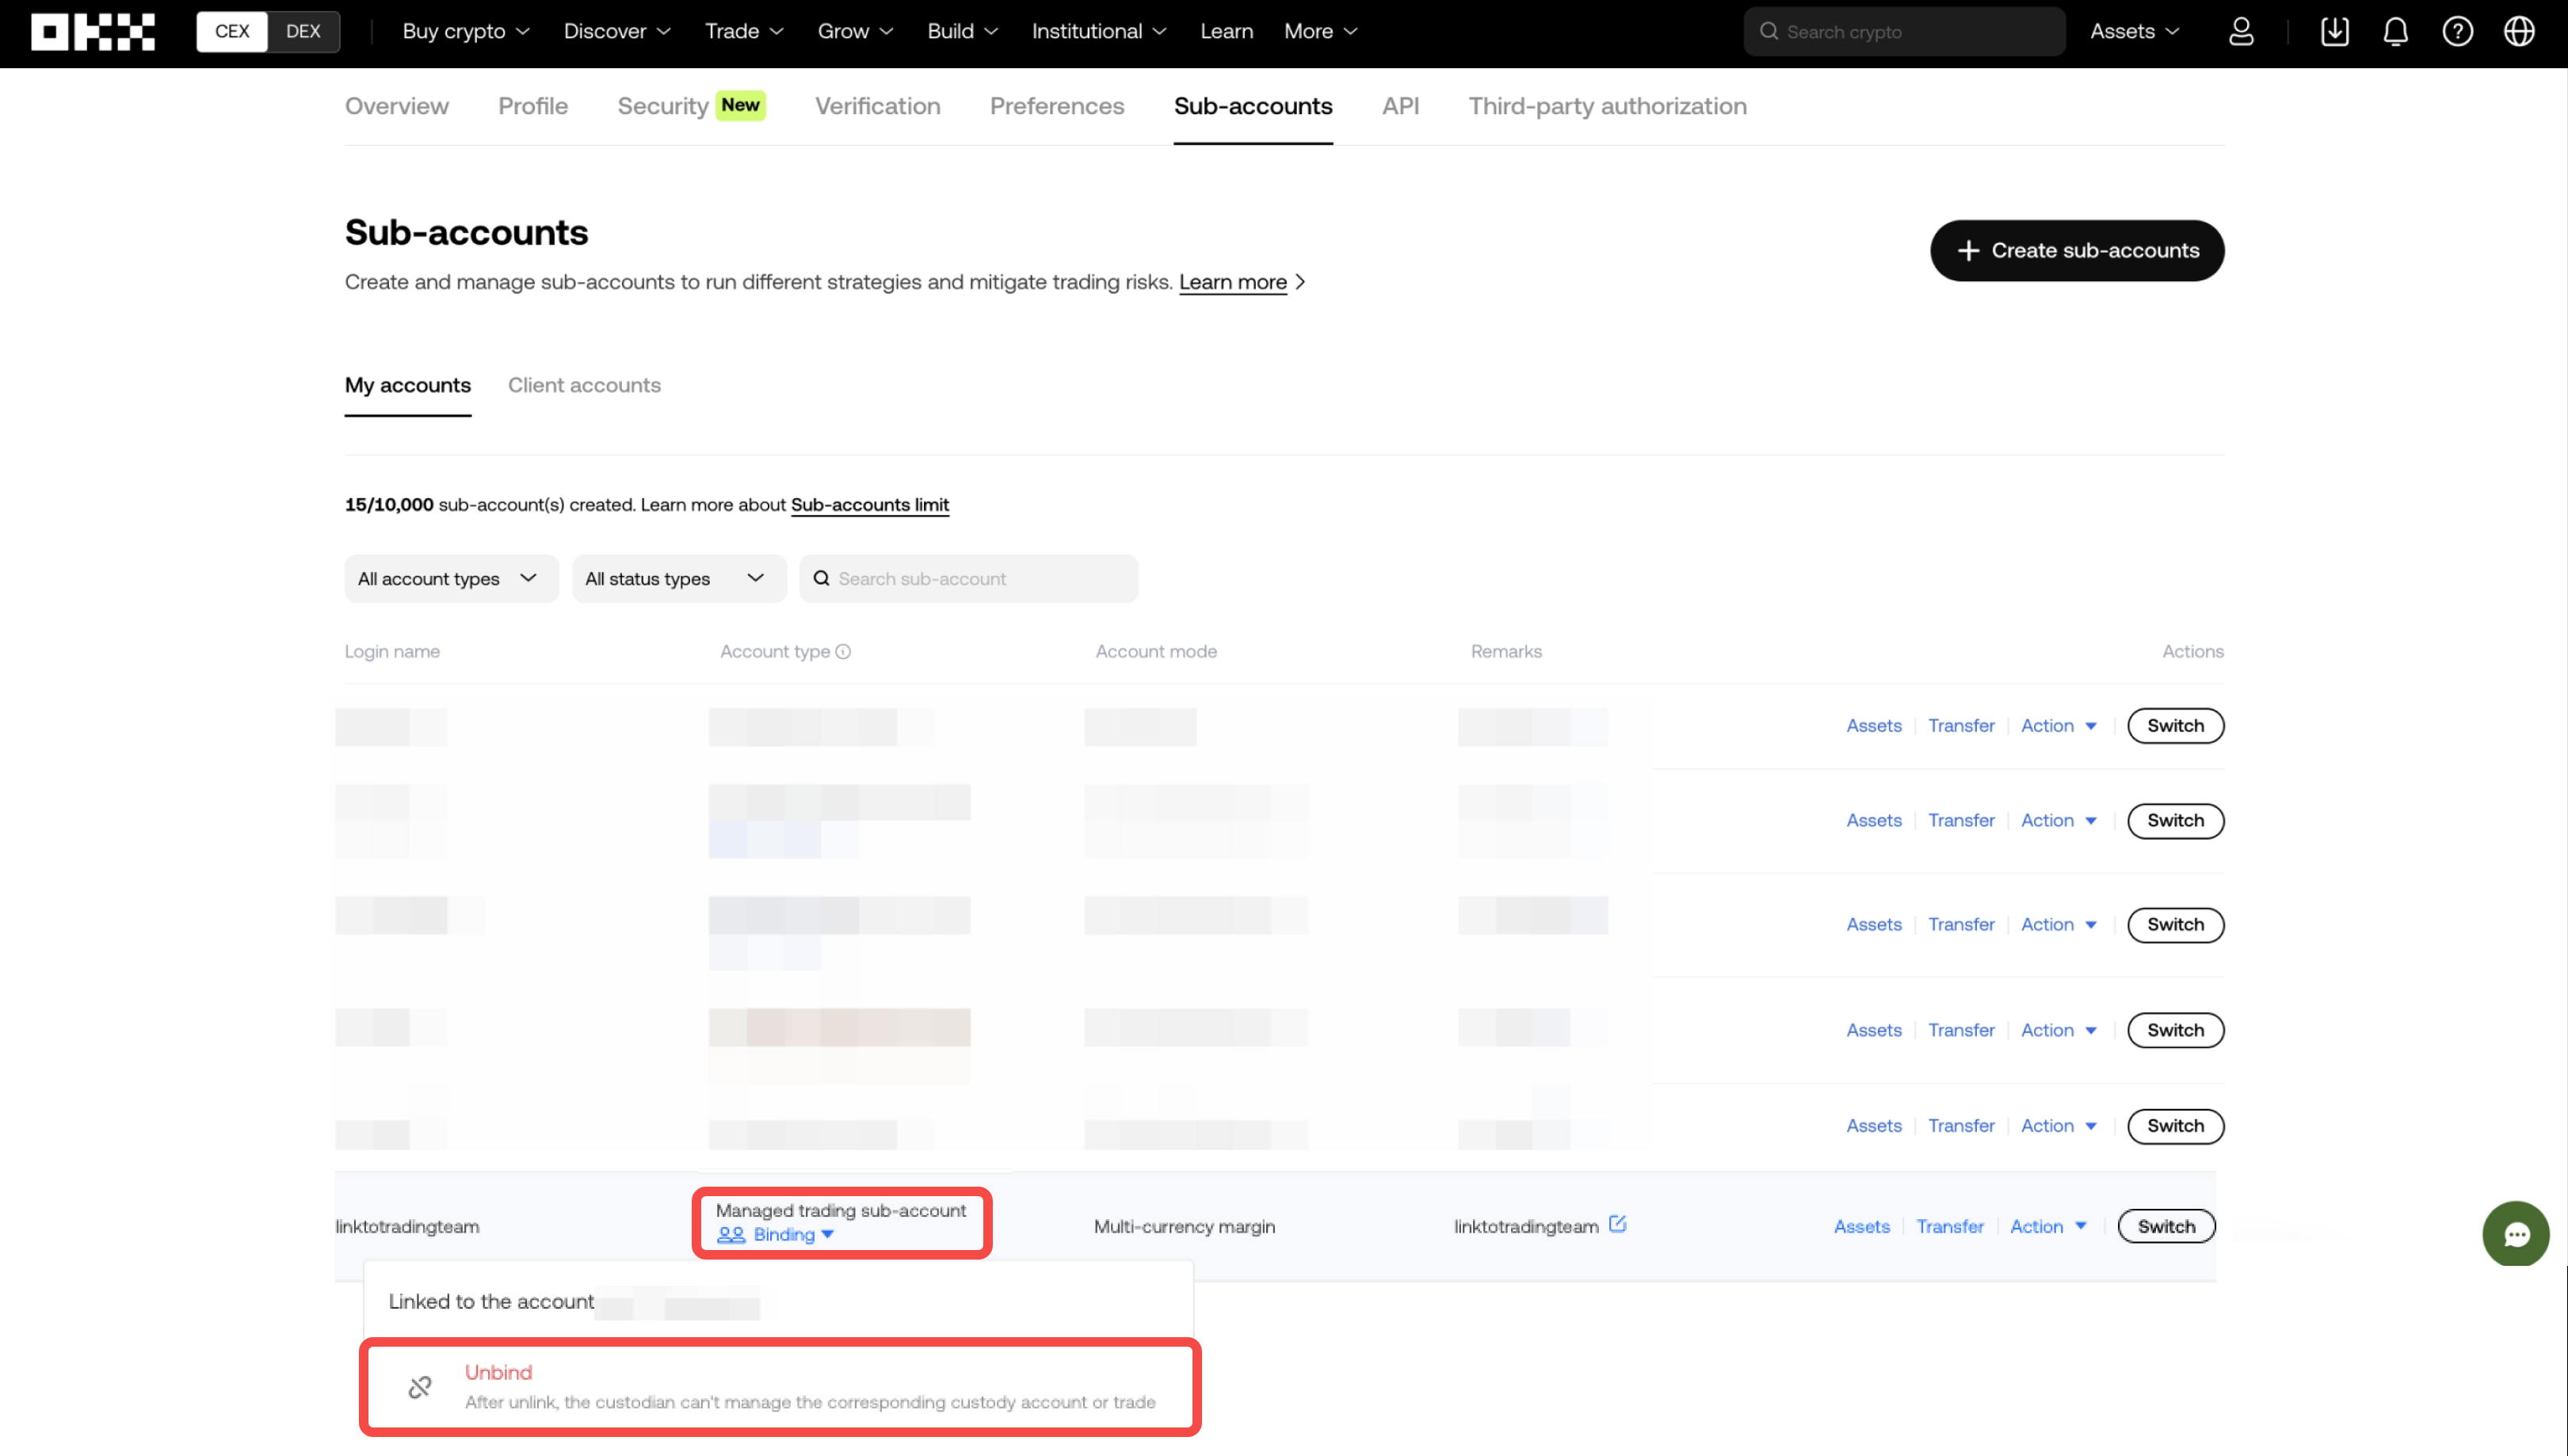Click Unbind in the linked account menu
Screen dimensions: 2568x1456
tap(498, 1372)
